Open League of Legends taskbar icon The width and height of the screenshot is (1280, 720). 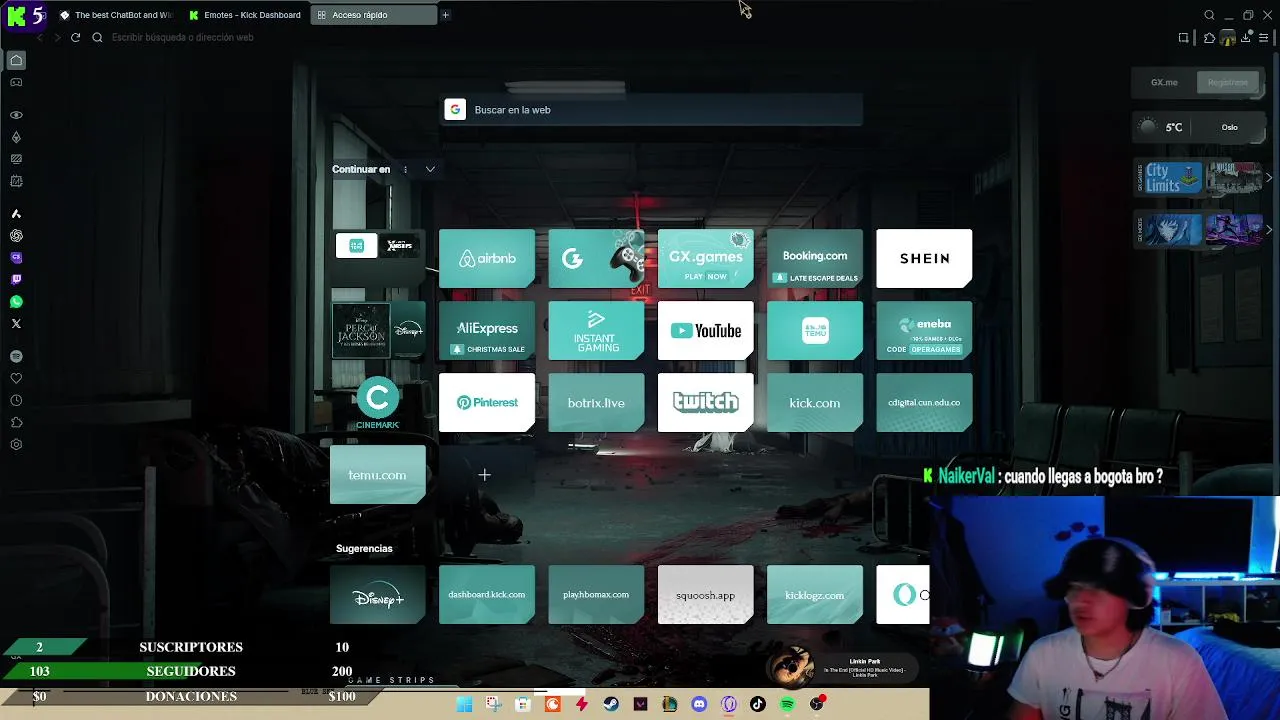[x=670, y=704]
